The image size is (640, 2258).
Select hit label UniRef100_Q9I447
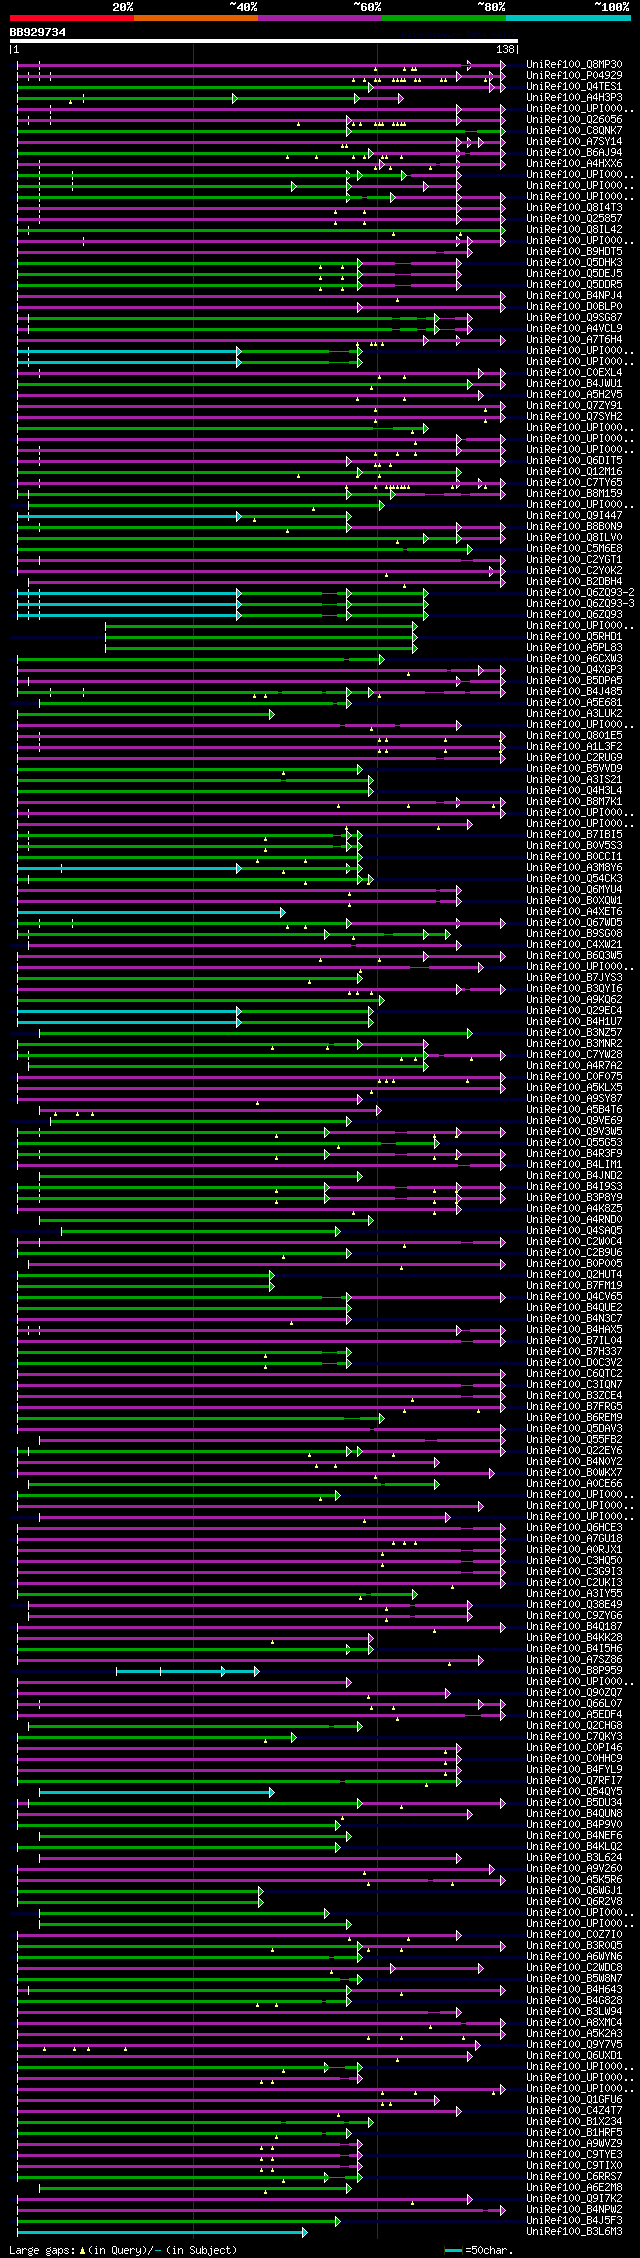[574, 515]
